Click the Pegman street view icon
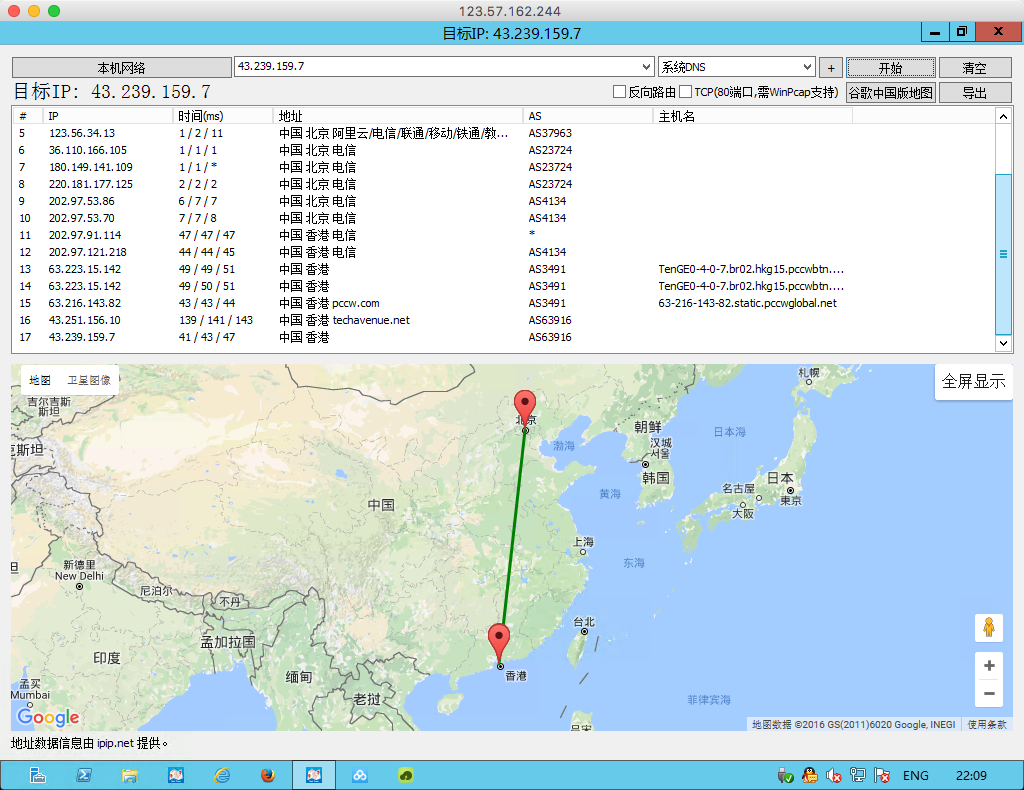This screenshot has height=790, width=1024. click(988, 627)
